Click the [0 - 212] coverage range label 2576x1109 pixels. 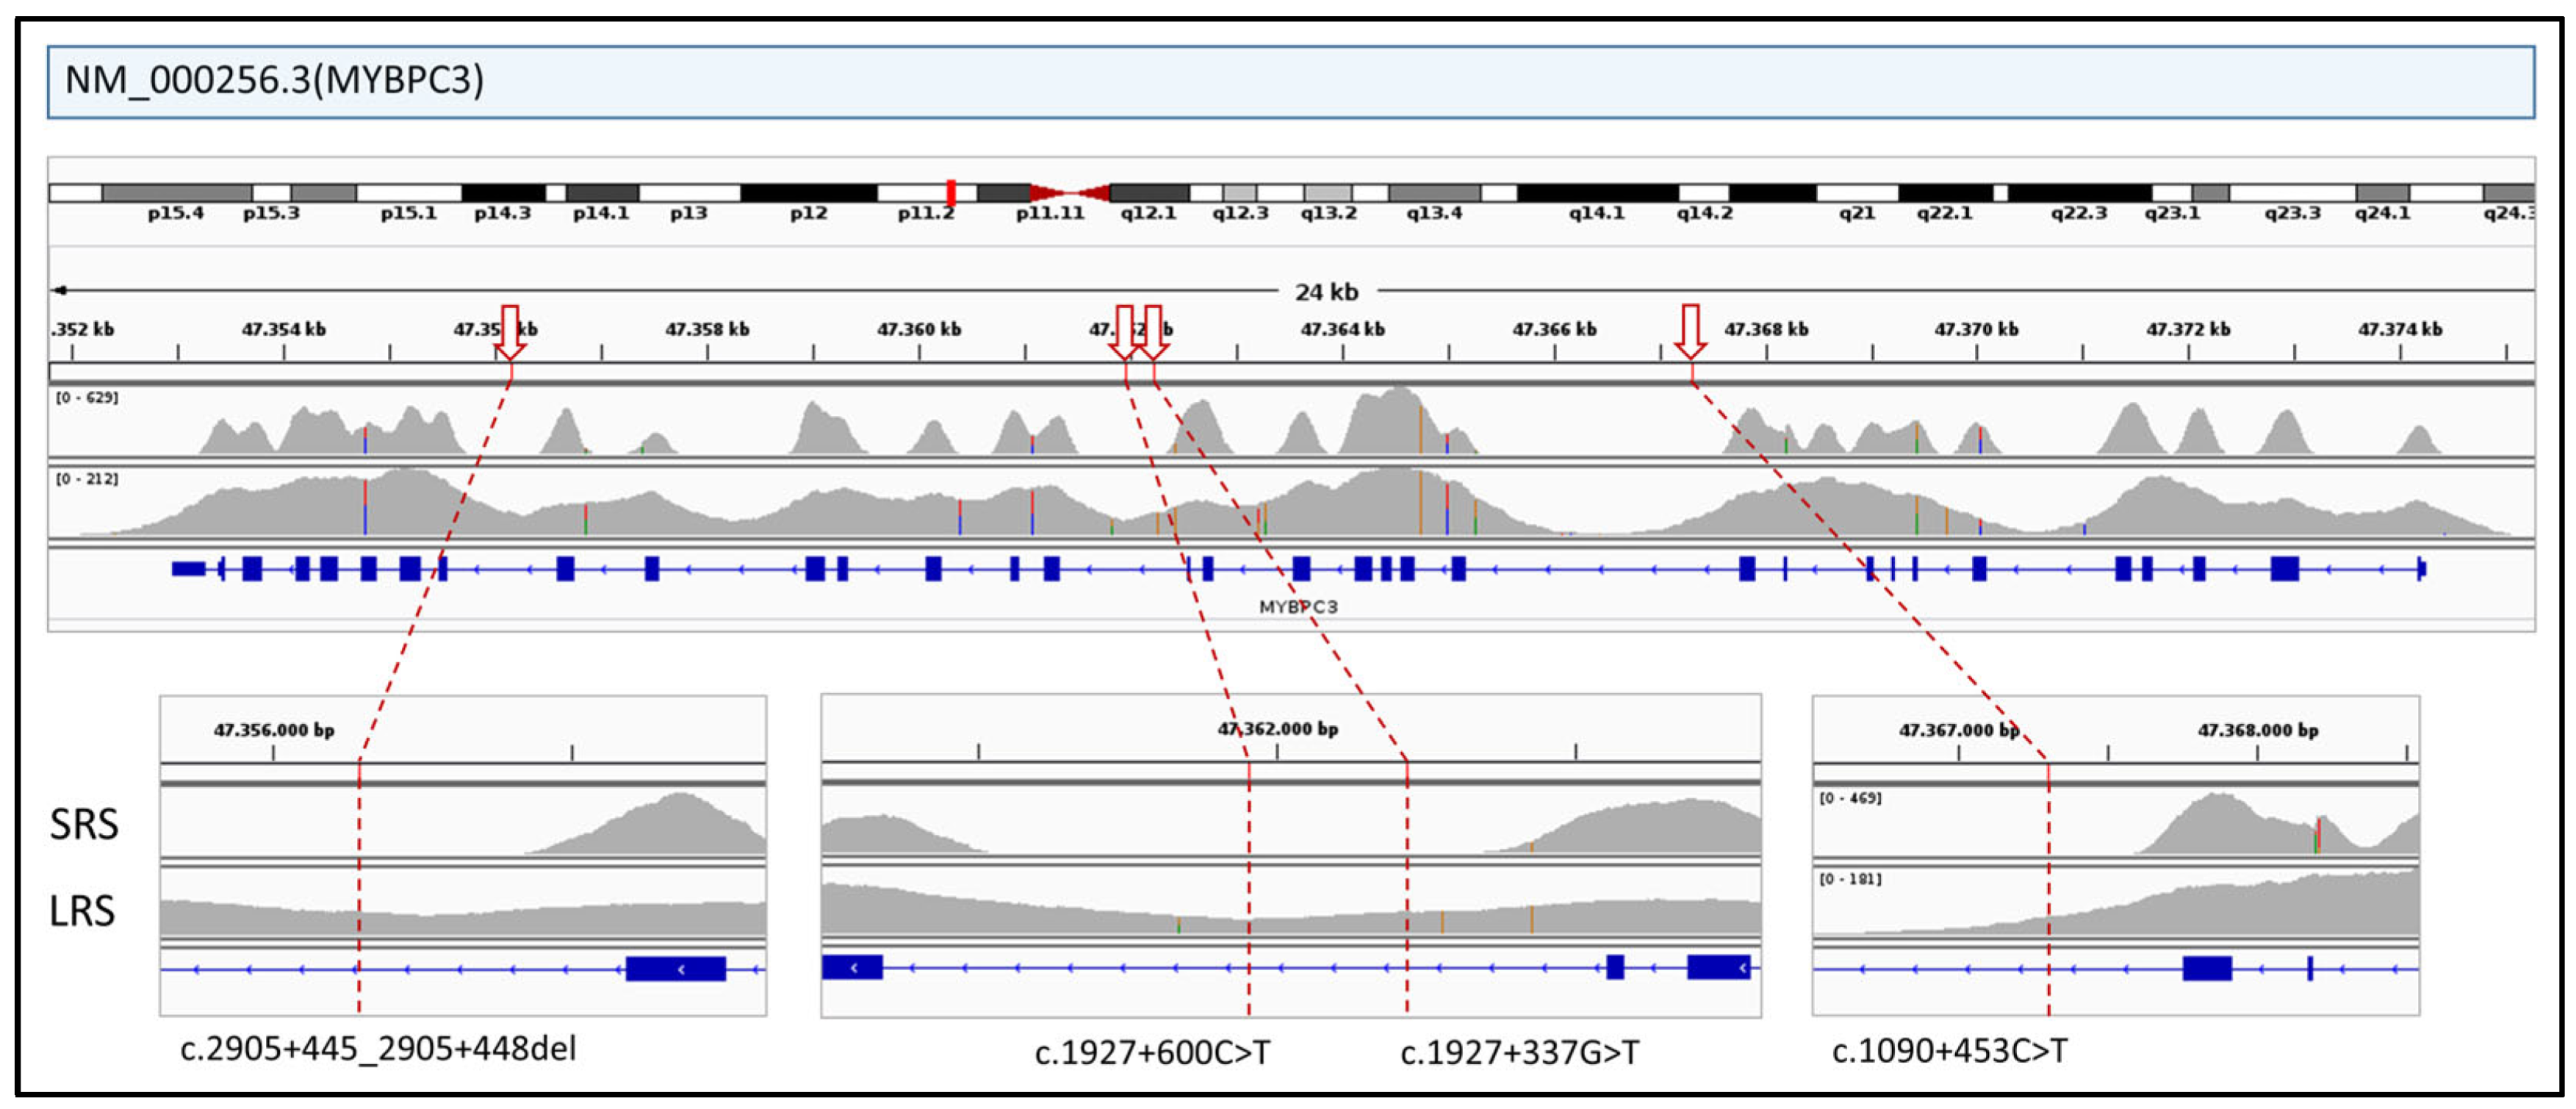click(87, 479)
